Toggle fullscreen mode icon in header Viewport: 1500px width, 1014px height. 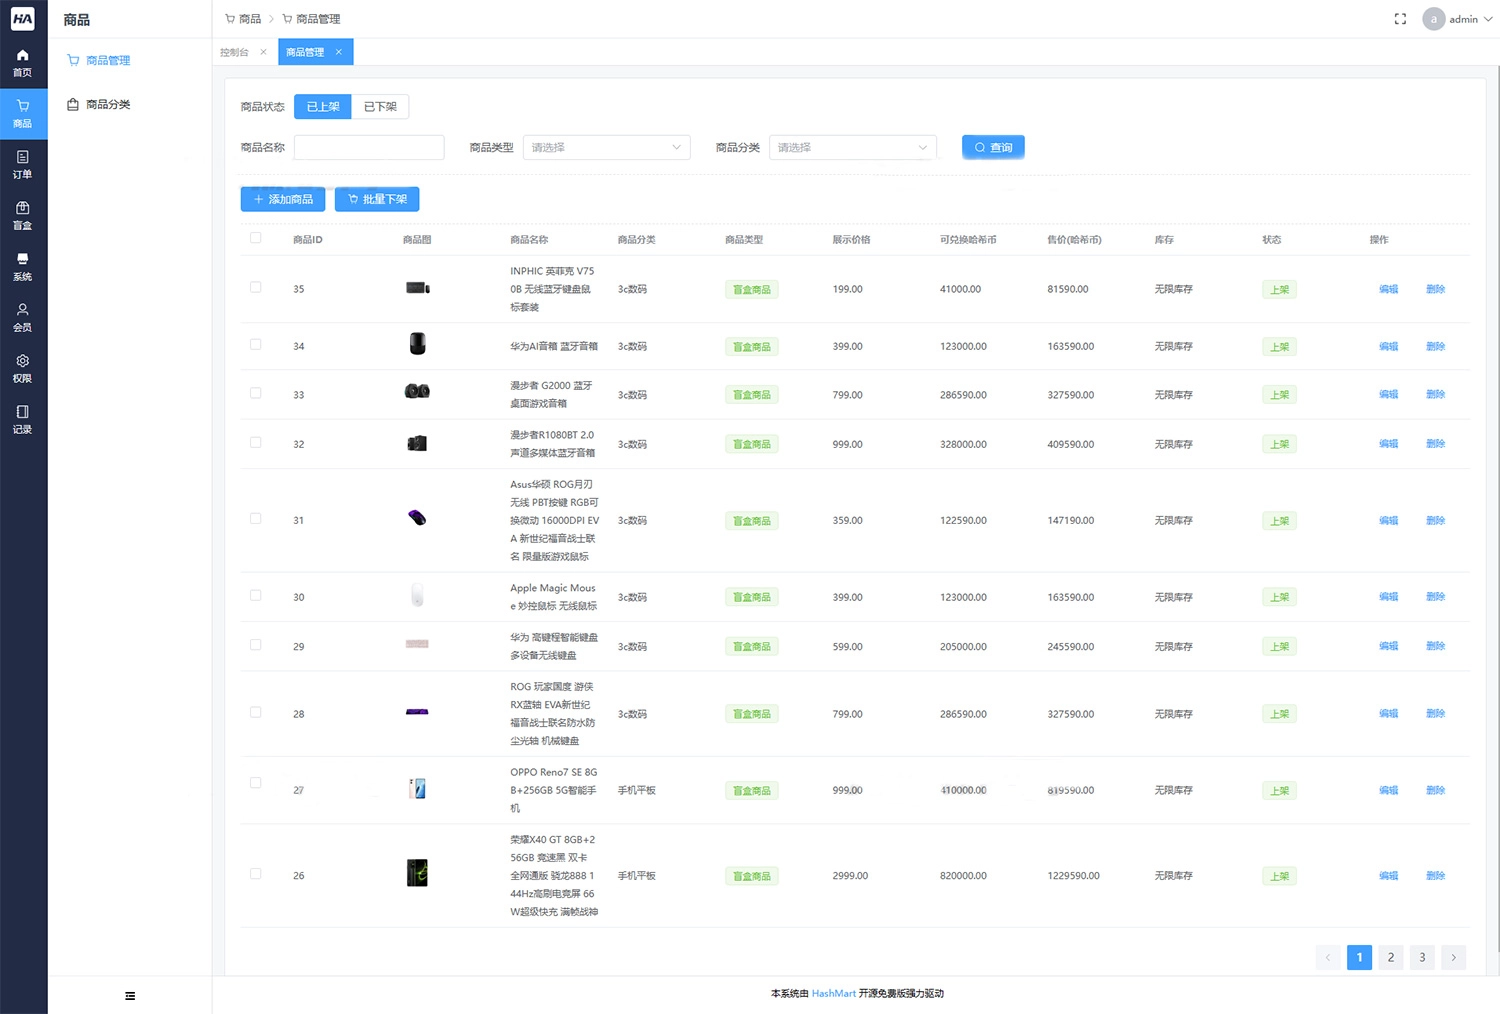[1400, 19]
